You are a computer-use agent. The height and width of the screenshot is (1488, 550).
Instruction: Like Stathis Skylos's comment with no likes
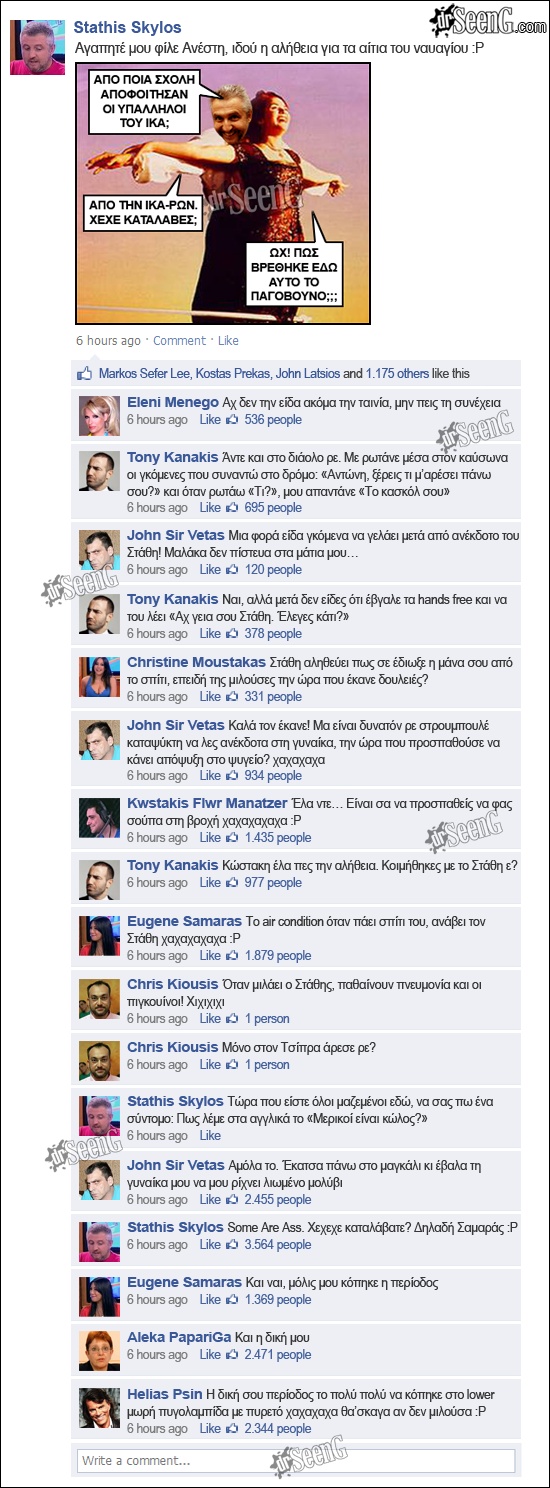tap(210, 1135)
